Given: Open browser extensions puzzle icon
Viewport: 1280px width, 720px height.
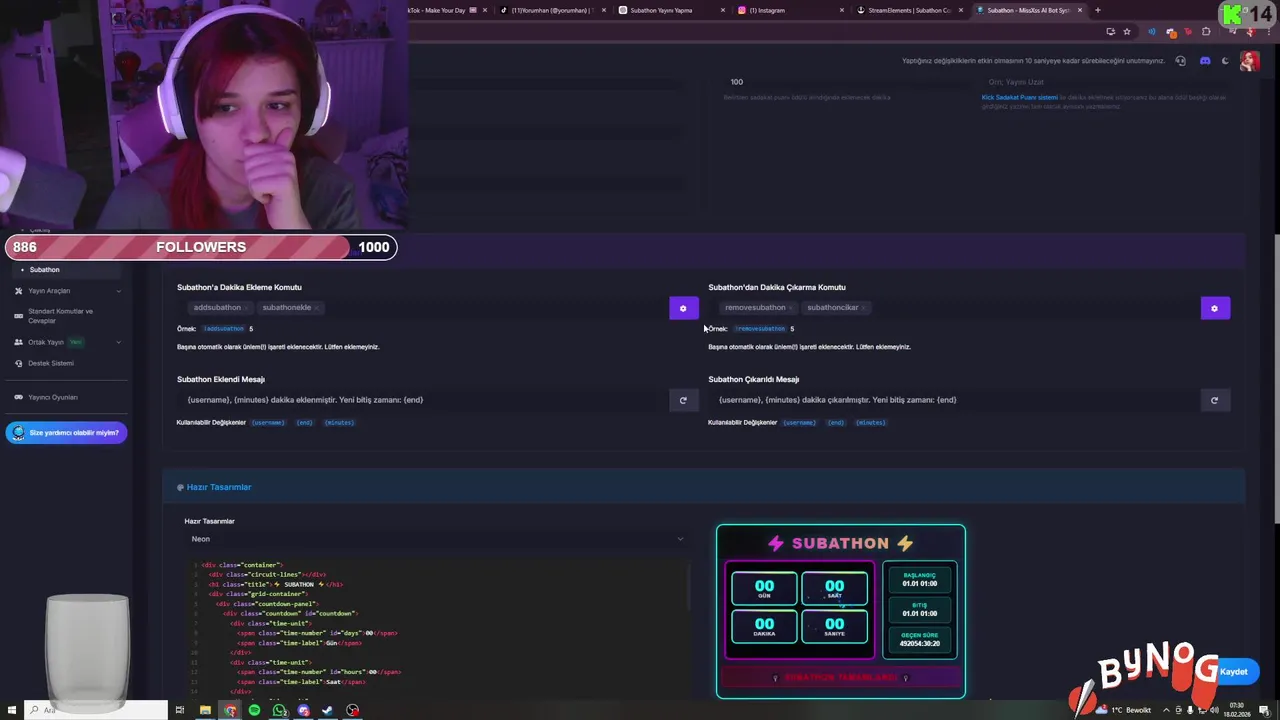Looking at the screenshot, I should (1206, 31).
